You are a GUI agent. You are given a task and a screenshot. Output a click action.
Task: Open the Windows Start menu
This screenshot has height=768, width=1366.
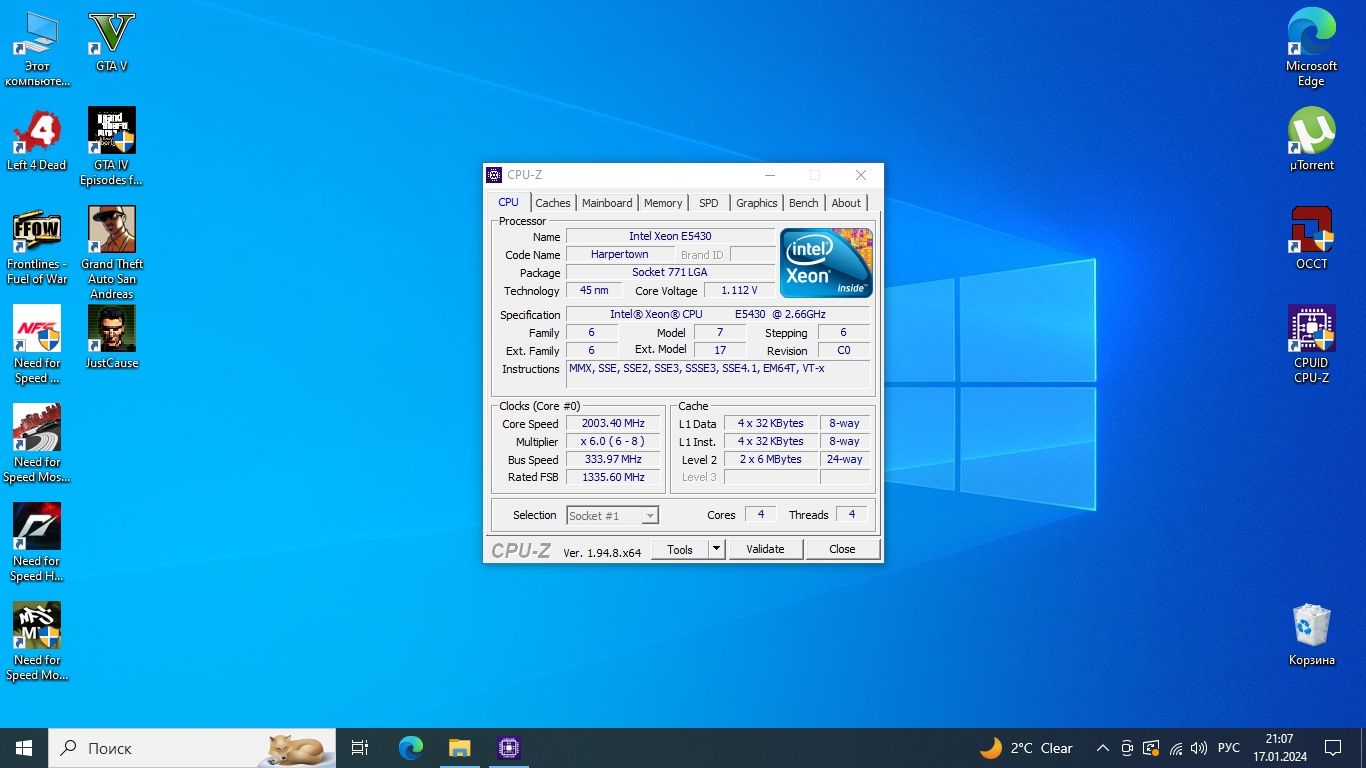click(x=23, y=747)
